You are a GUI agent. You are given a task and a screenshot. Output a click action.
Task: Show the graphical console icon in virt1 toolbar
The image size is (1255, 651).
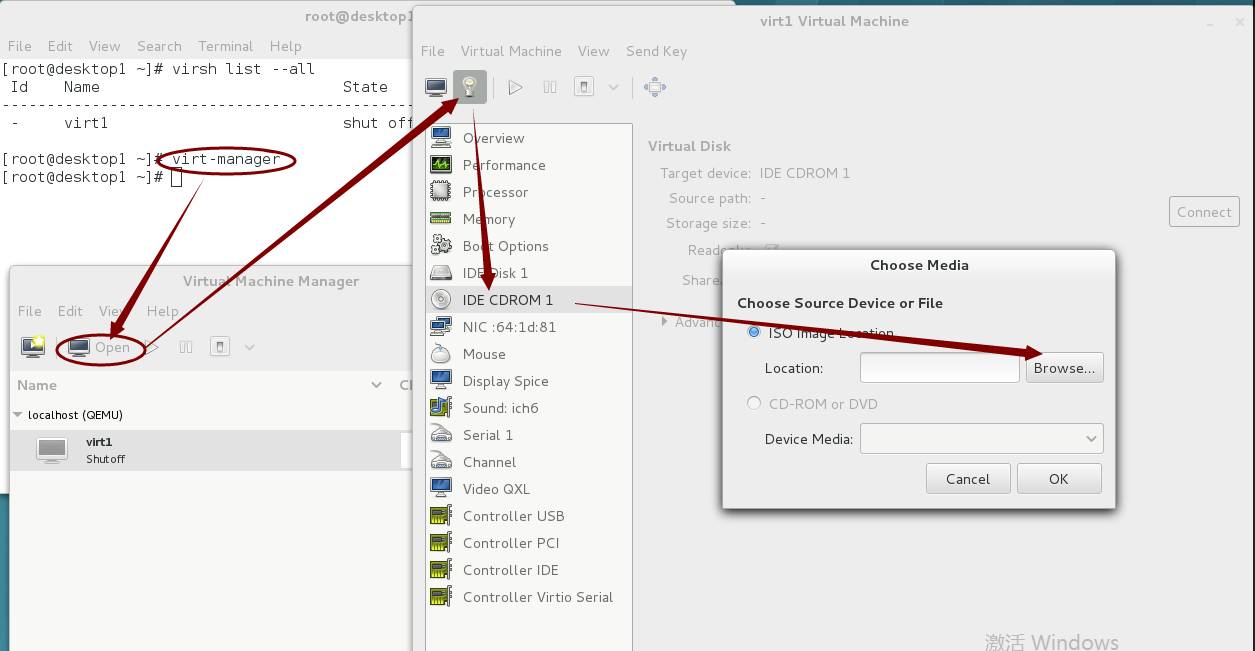tap(436, 87)
